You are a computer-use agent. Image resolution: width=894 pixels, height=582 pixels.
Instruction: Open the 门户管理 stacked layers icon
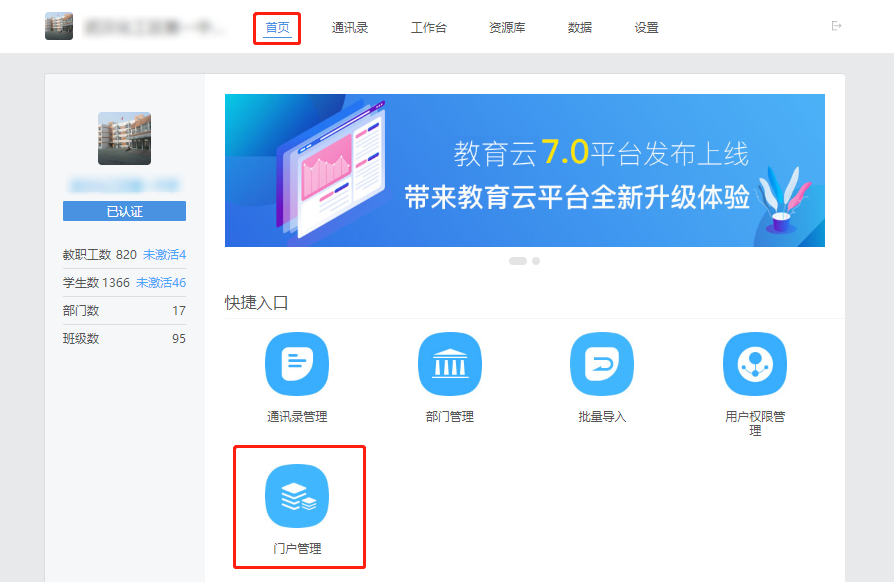(x=297, y=496)
